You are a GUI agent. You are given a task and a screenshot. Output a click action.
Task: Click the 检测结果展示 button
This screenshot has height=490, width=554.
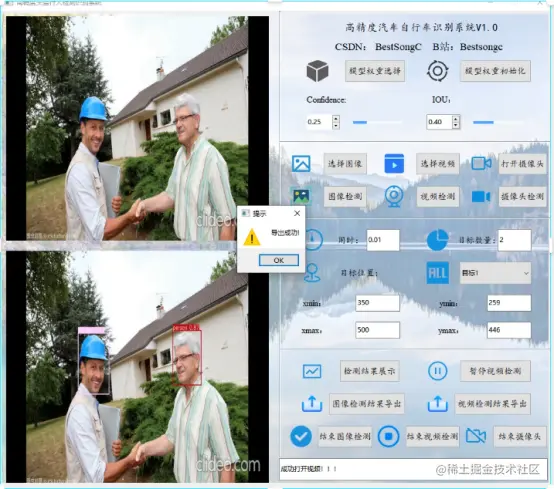(x=370, y=371)
